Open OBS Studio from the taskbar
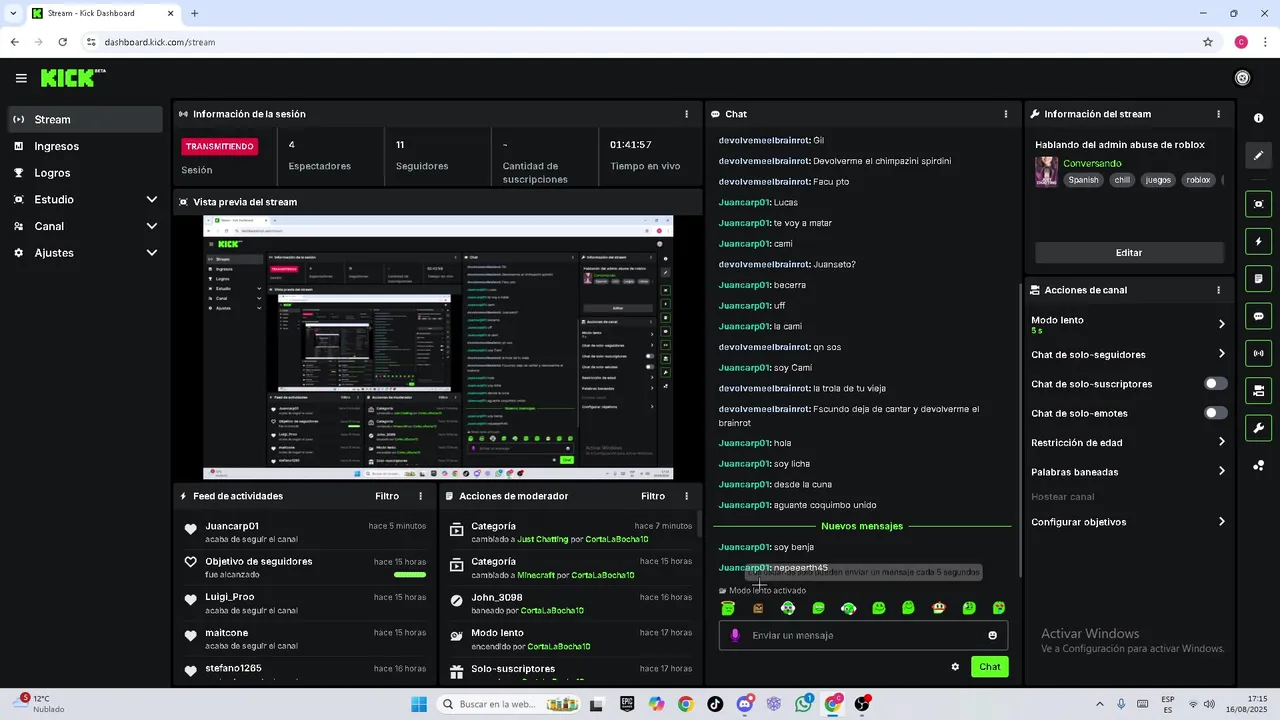Viewport: 1280px width, 720px height. click(x=862, y=704)
